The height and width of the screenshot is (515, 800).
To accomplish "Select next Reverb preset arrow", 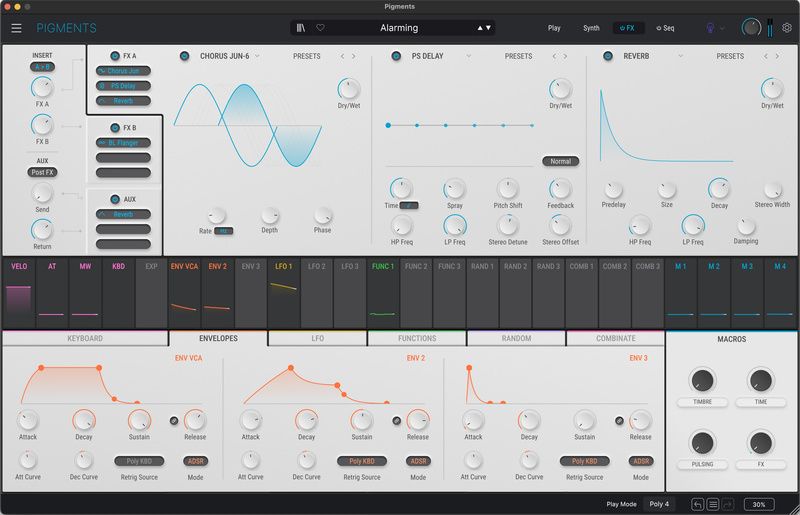I will [777, 56].
